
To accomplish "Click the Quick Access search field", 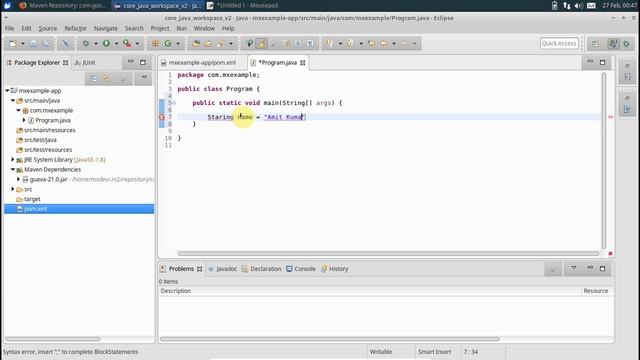I will (559, 43).
